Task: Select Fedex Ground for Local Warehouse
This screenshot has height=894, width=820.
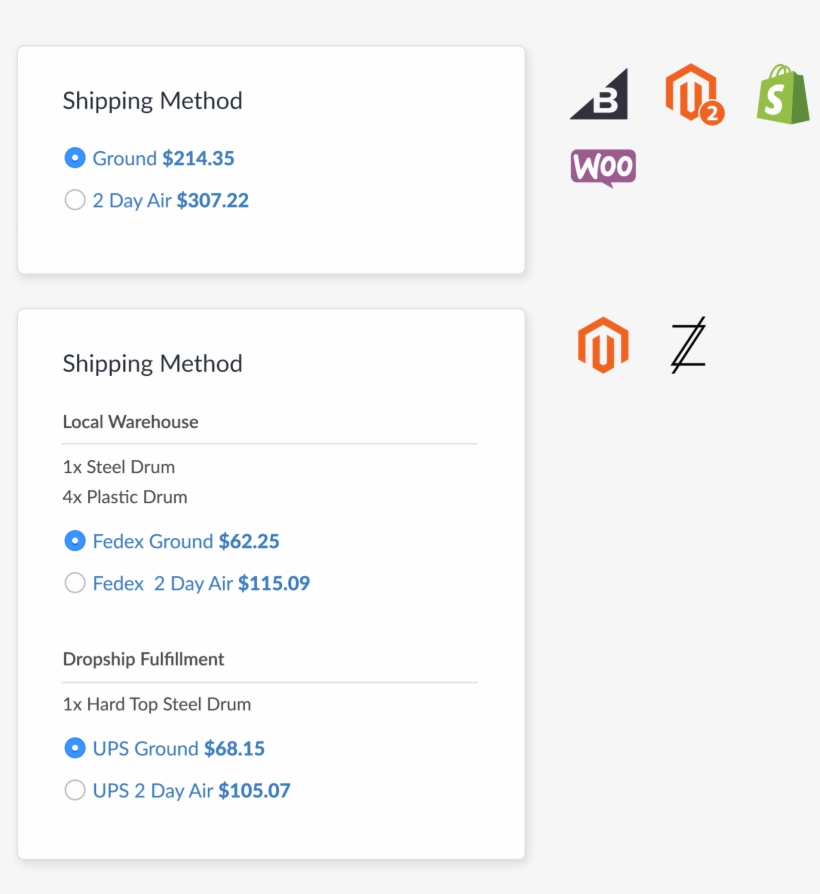Action: 75,541
